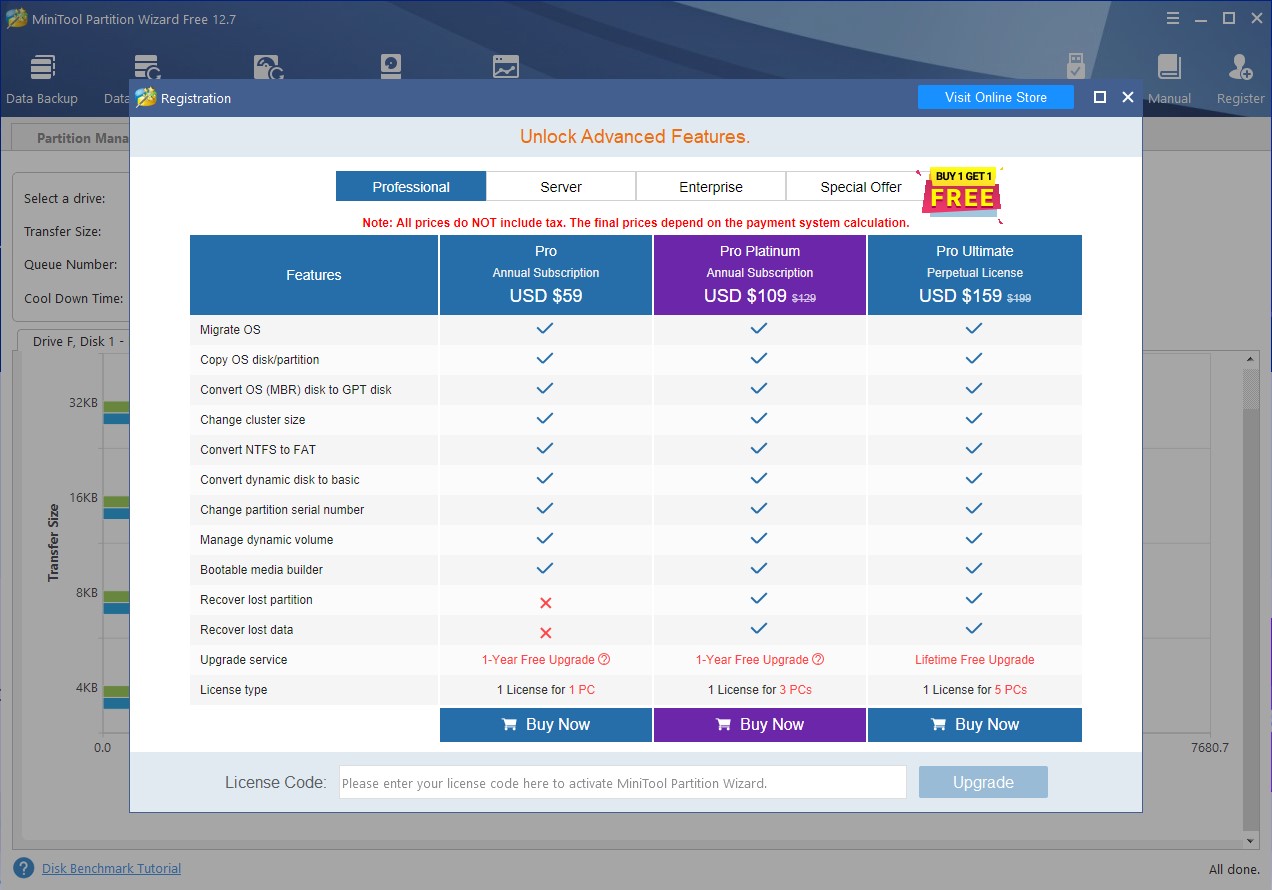The height and width of the screenshot is (890, 1272).
Task: Click the Change cluster size row label
Action: [x=253, y=420]
